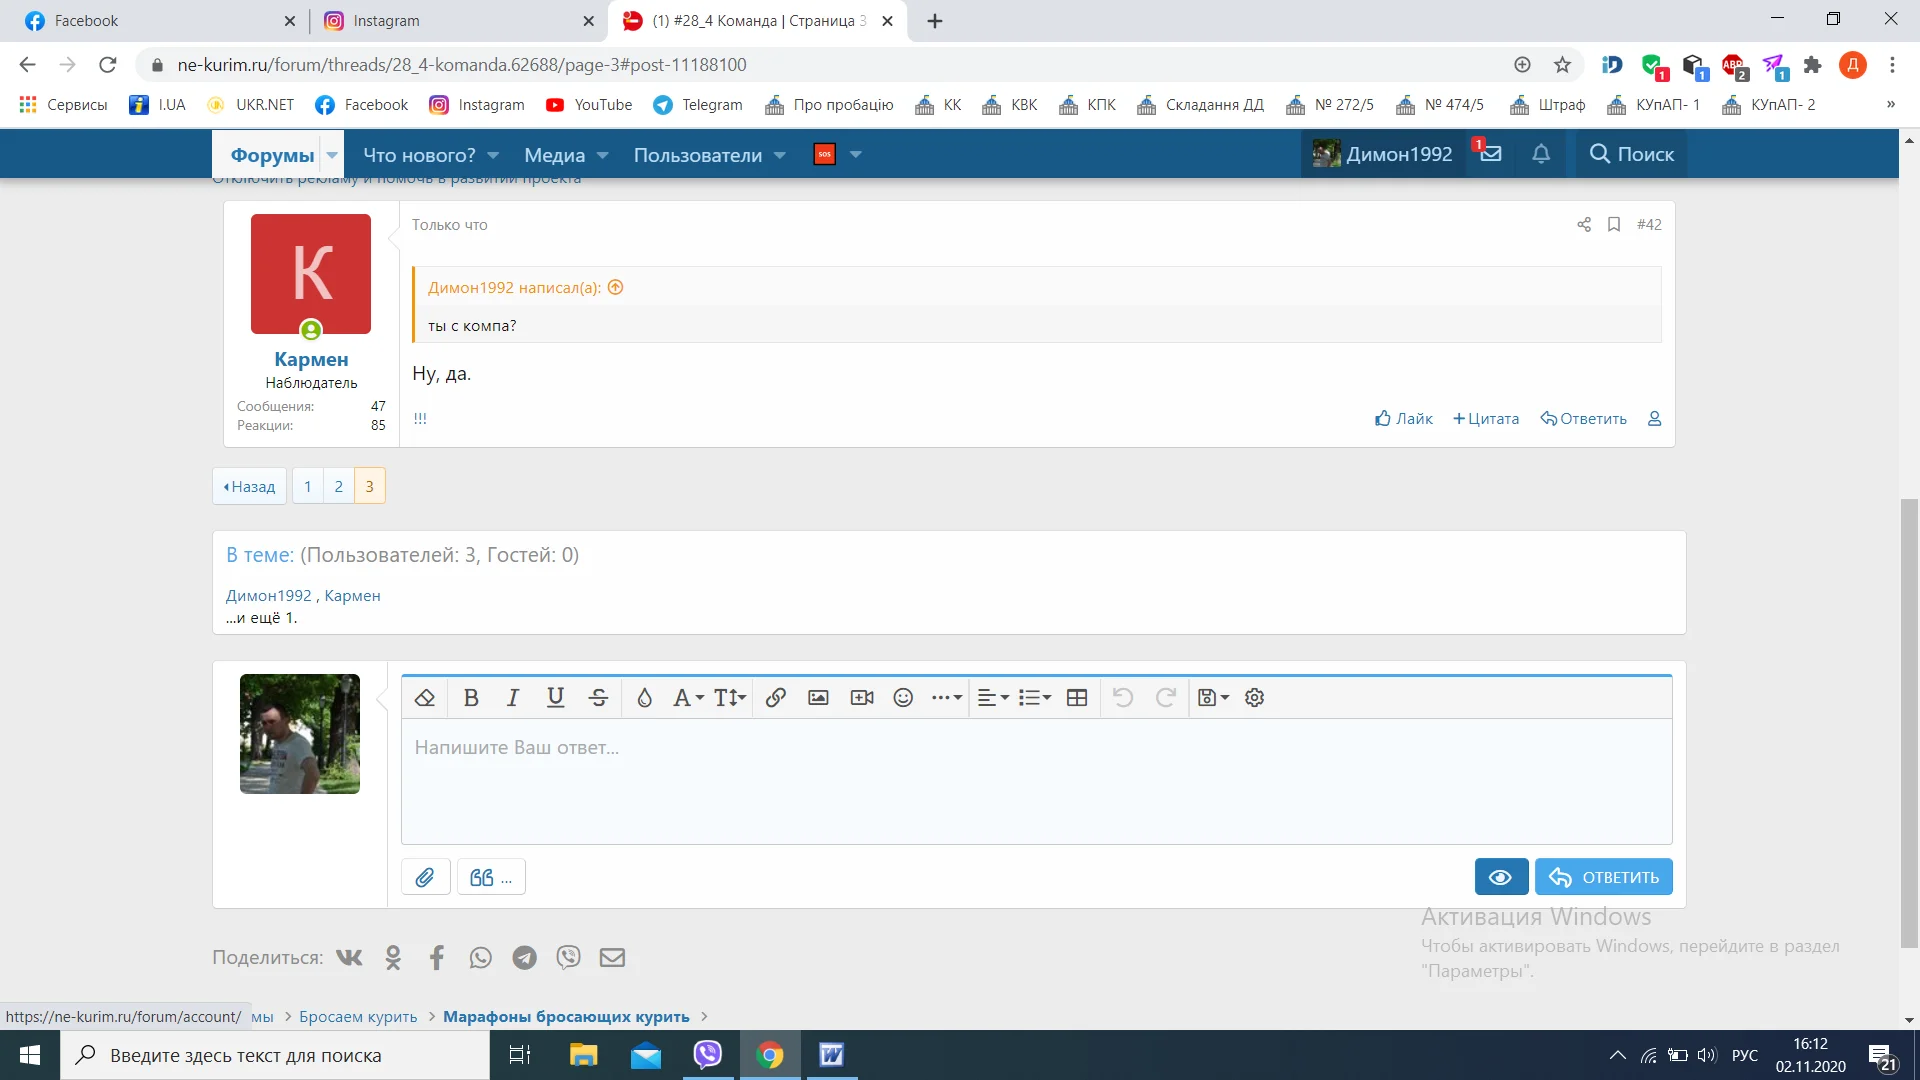Go to page 2 of the thread
The height and width of the screenshot is (1080, 1920).
tap(339, 486)
